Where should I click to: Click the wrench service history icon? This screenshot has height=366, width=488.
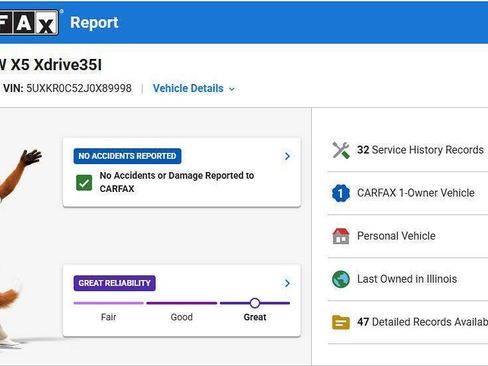point(341,150)
